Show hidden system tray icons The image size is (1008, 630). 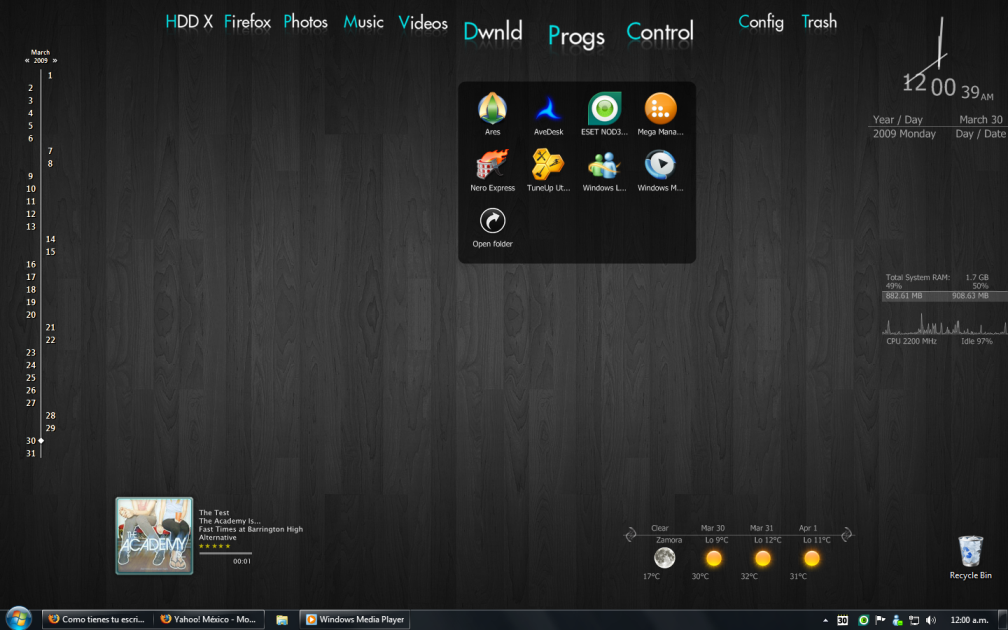825,620
